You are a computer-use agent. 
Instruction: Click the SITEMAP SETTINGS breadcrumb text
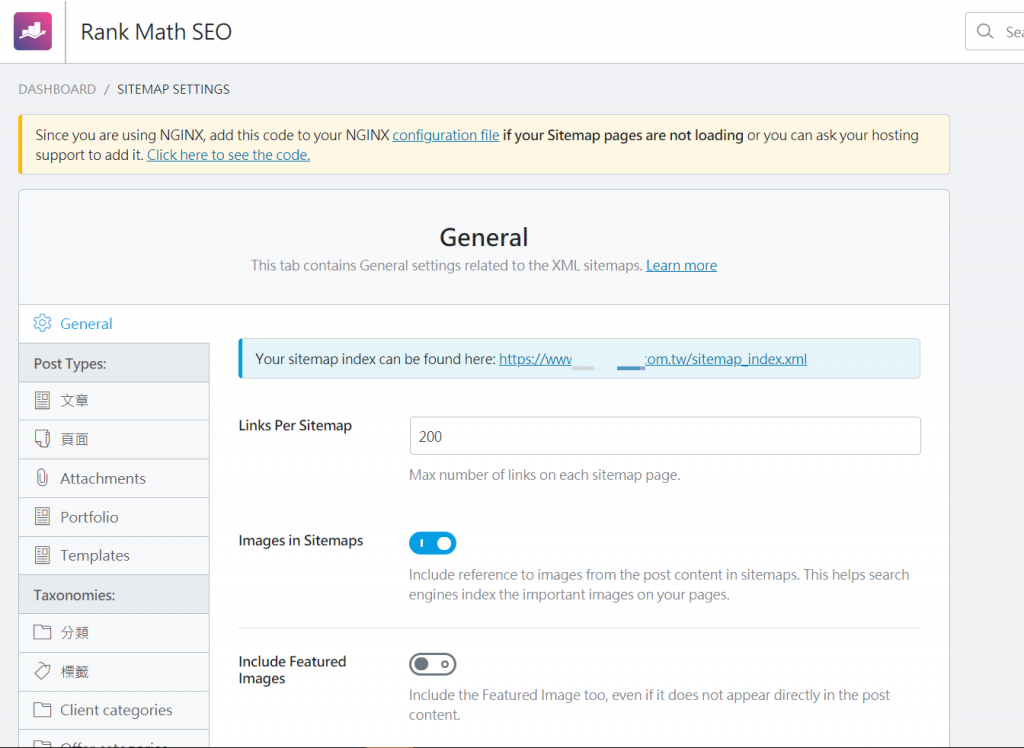click(173, 89)
